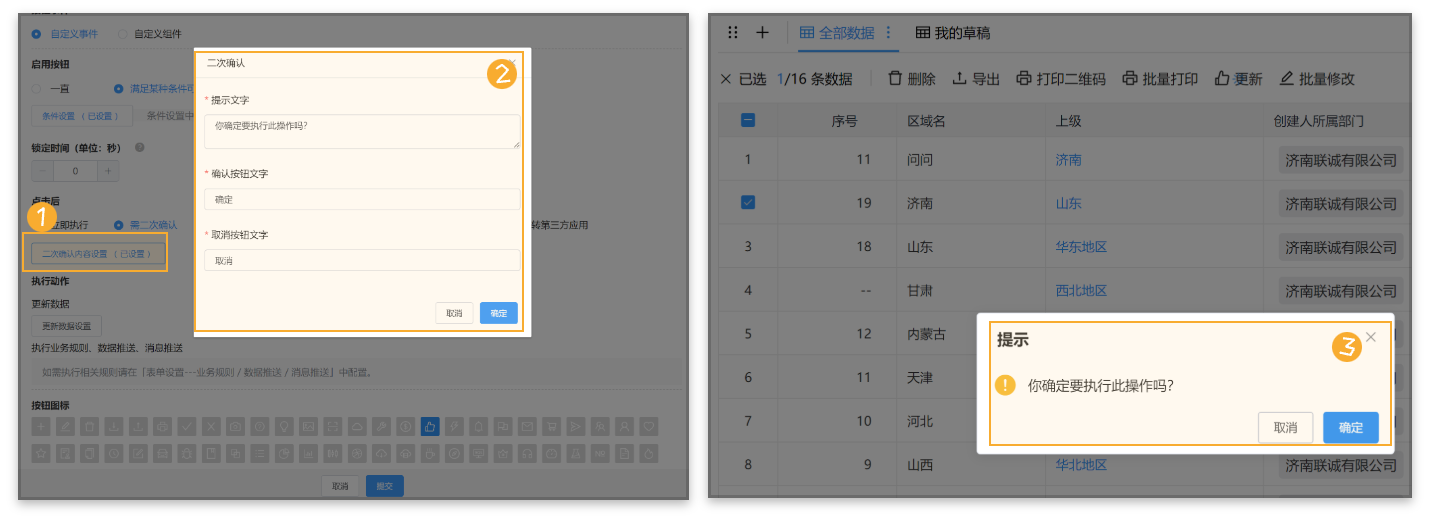
Task: Click 导出 in the batch toolbar
Action: [x=976, y=79]
